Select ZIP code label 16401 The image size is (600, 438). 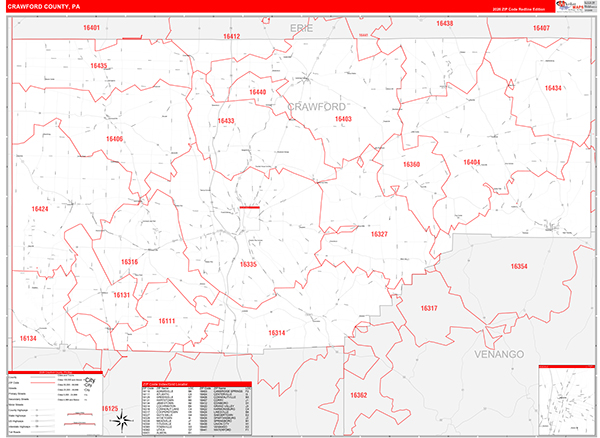coord(91,28)
